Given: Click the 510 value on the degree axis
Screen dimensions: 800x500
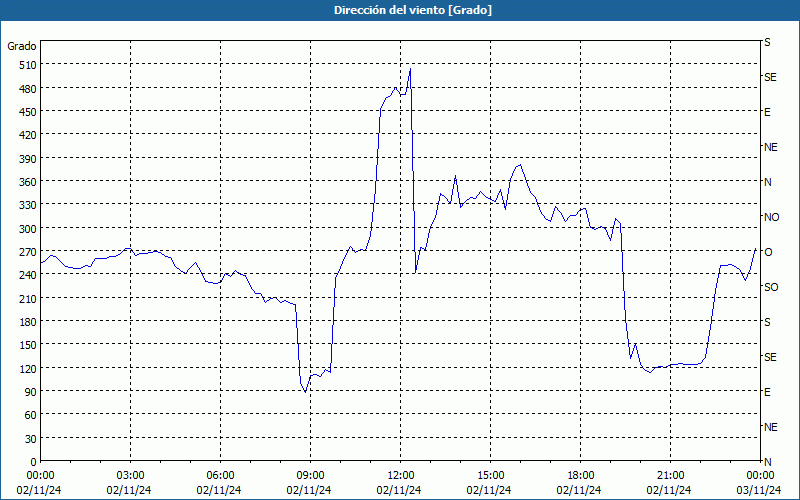Looking at the screenshot, I should pyautogui.click(x=28, y=65).
